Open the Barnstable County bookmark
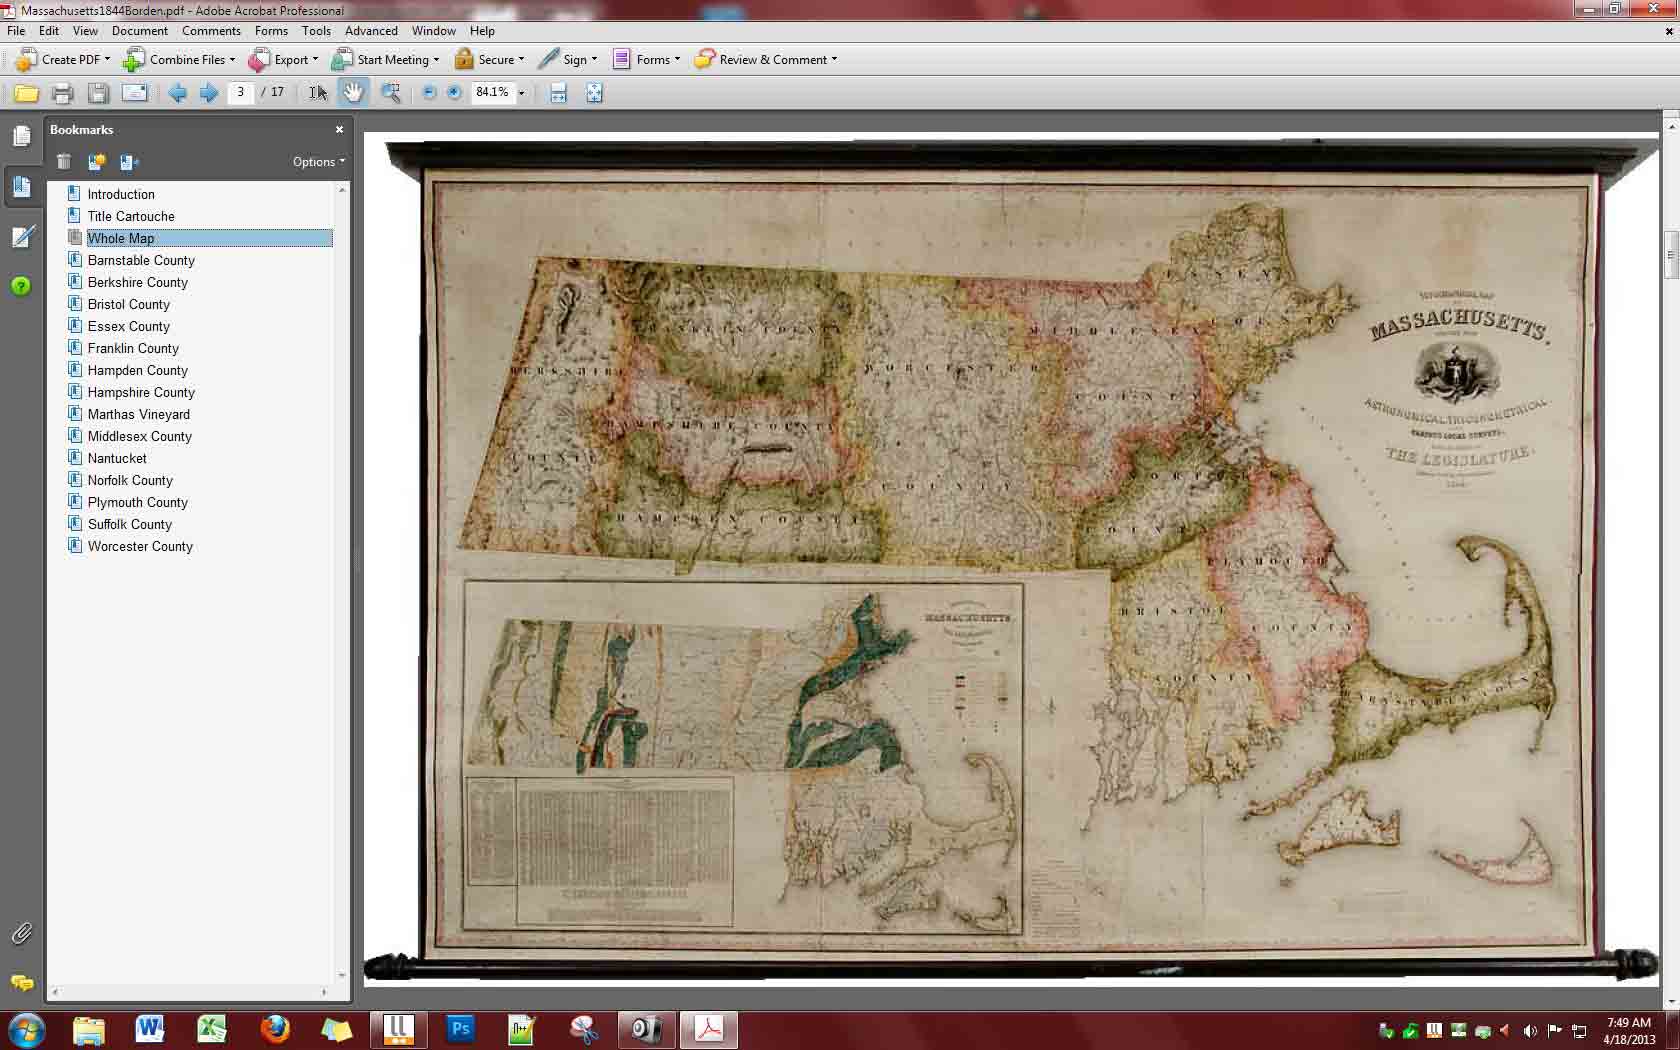Image resolution: width=1680 pixels, height=1050 pixels. click(141, 260)
